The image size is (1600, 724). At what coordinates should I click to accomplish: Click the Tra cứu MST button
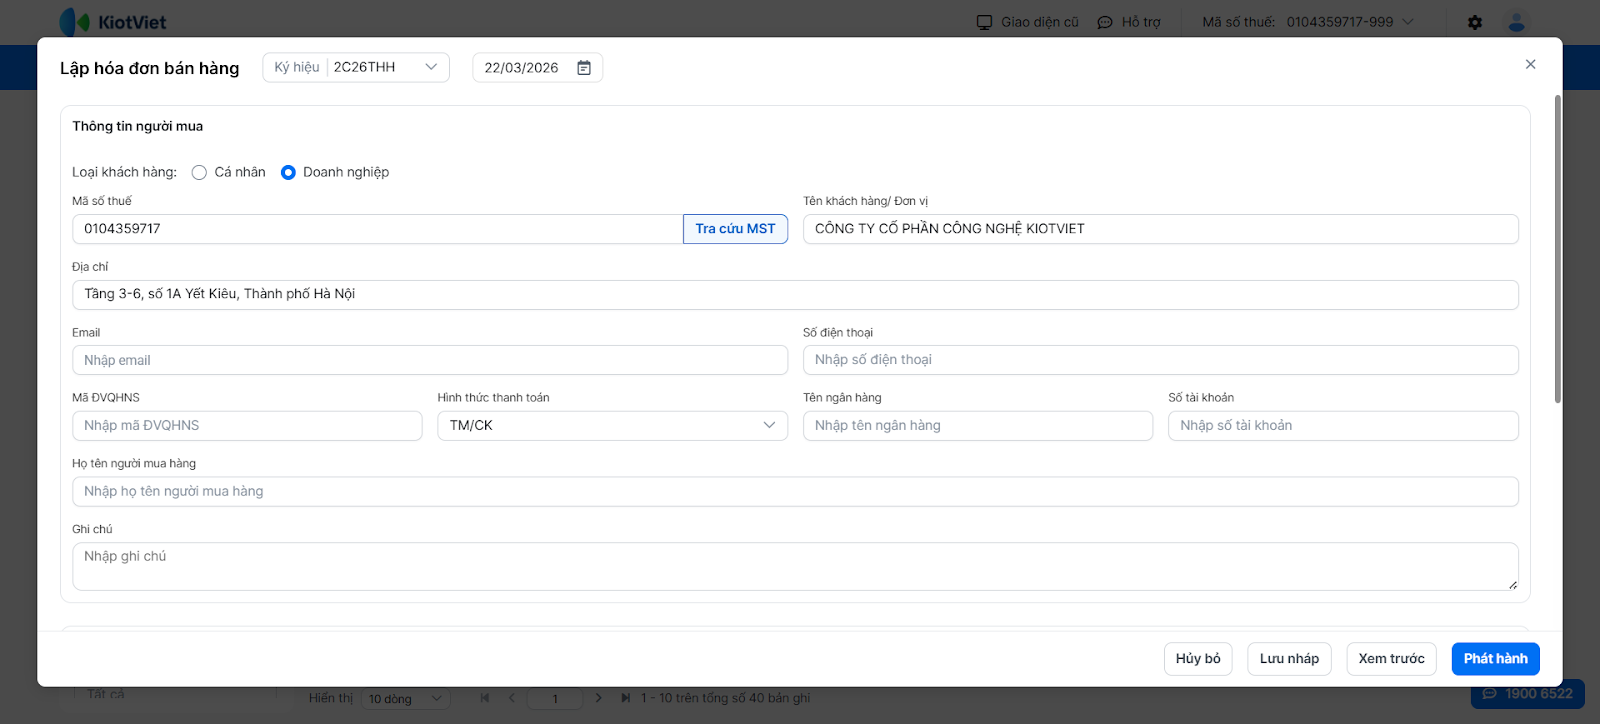tap(735, 229)
